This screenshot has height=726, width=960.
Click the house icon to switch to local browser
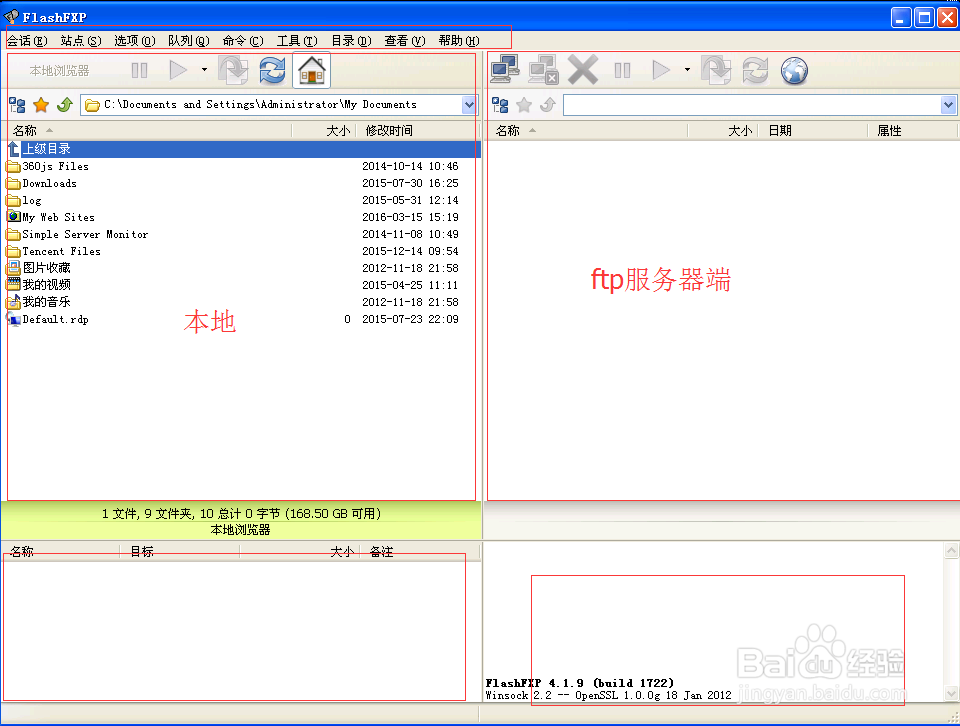pos(312,70)
